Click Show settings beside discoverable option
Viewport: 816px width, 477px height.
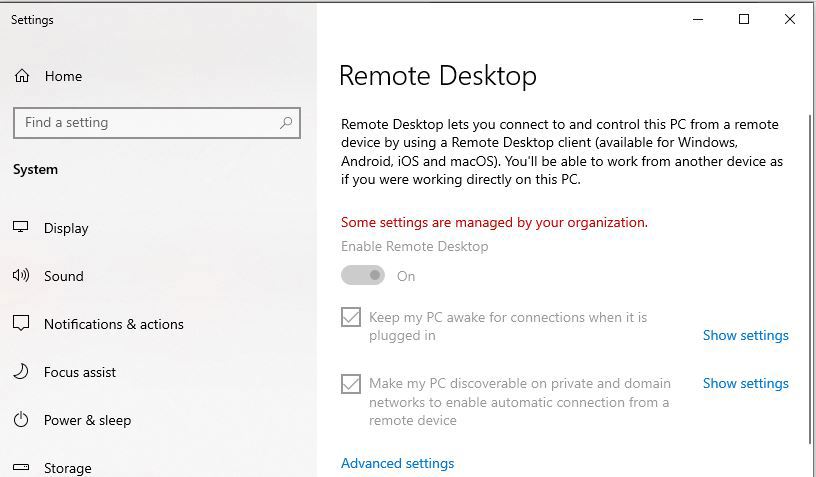tap(746, 383)
